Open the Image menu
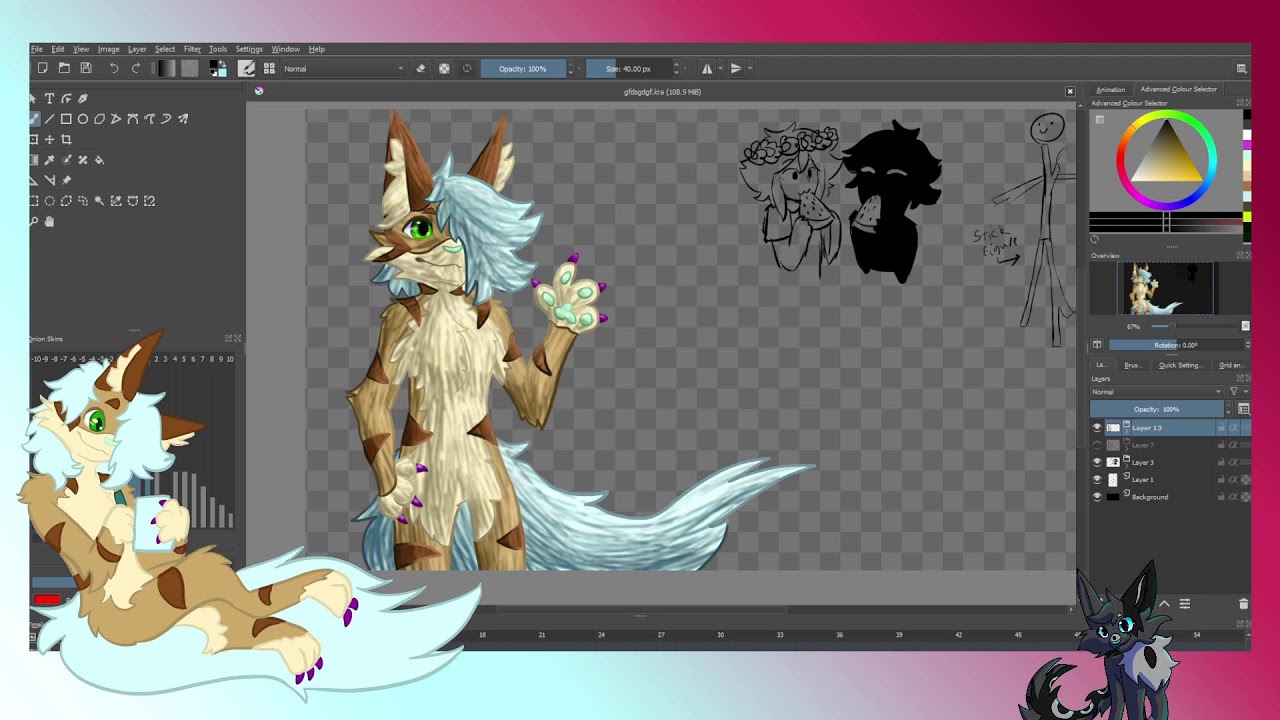The width and height of the screenshot is (1280, 720). (x=109, y=49)
